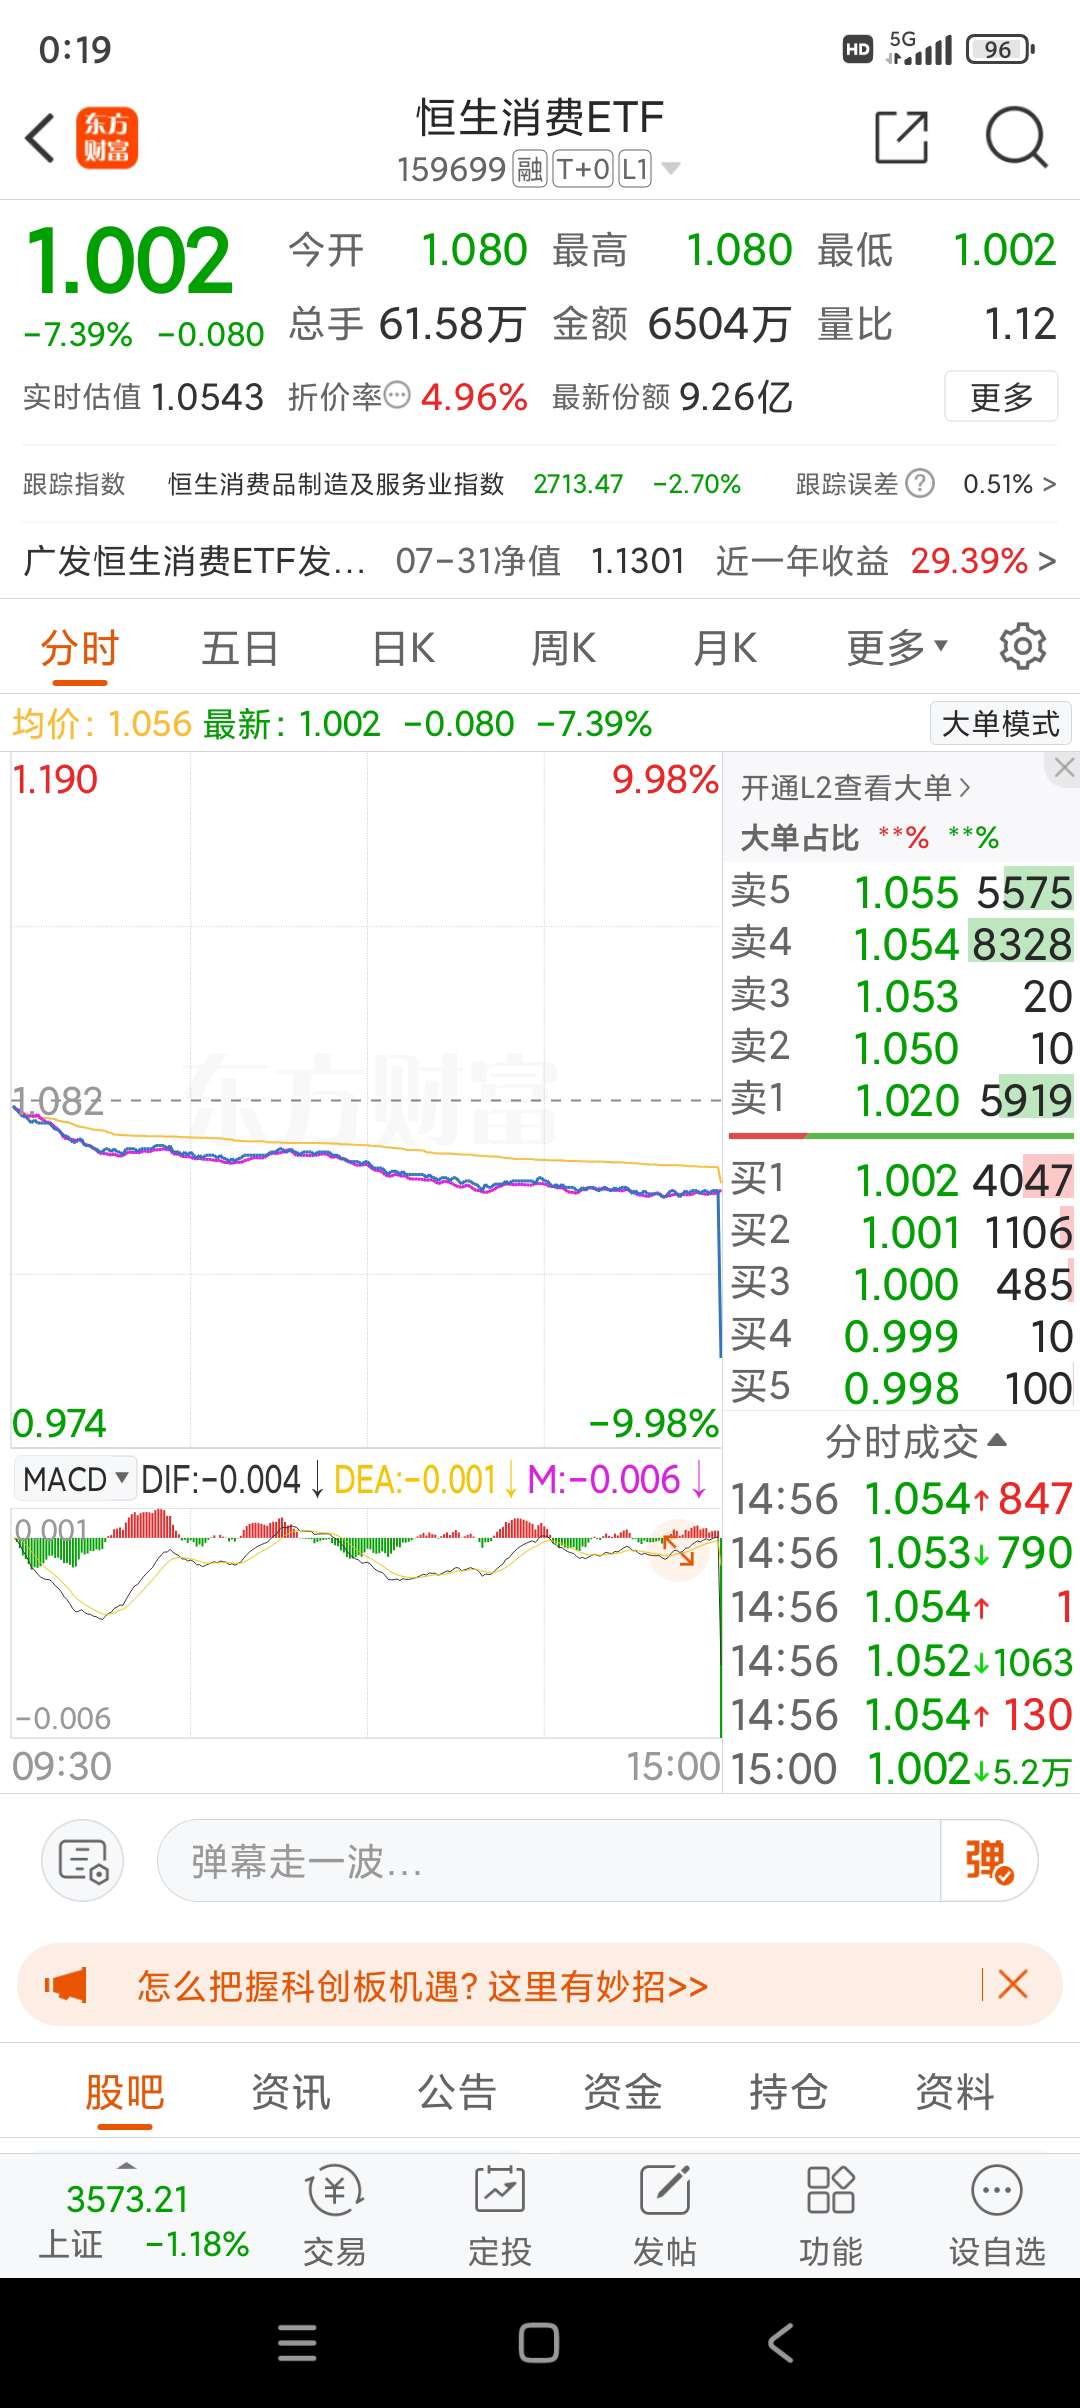Dismiss the 科创板 promo banner
Image resolution: width=1080 pixels, height=2408 pixels.
tap(1013, 1984)
